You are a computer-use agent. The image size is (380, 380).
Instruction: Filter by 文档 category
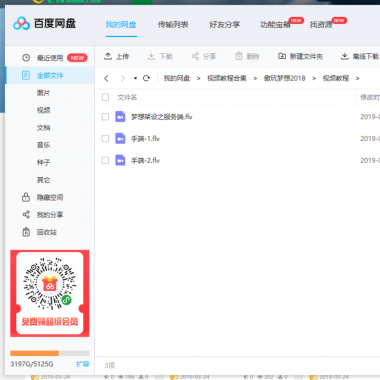click(x=43, y=128)
